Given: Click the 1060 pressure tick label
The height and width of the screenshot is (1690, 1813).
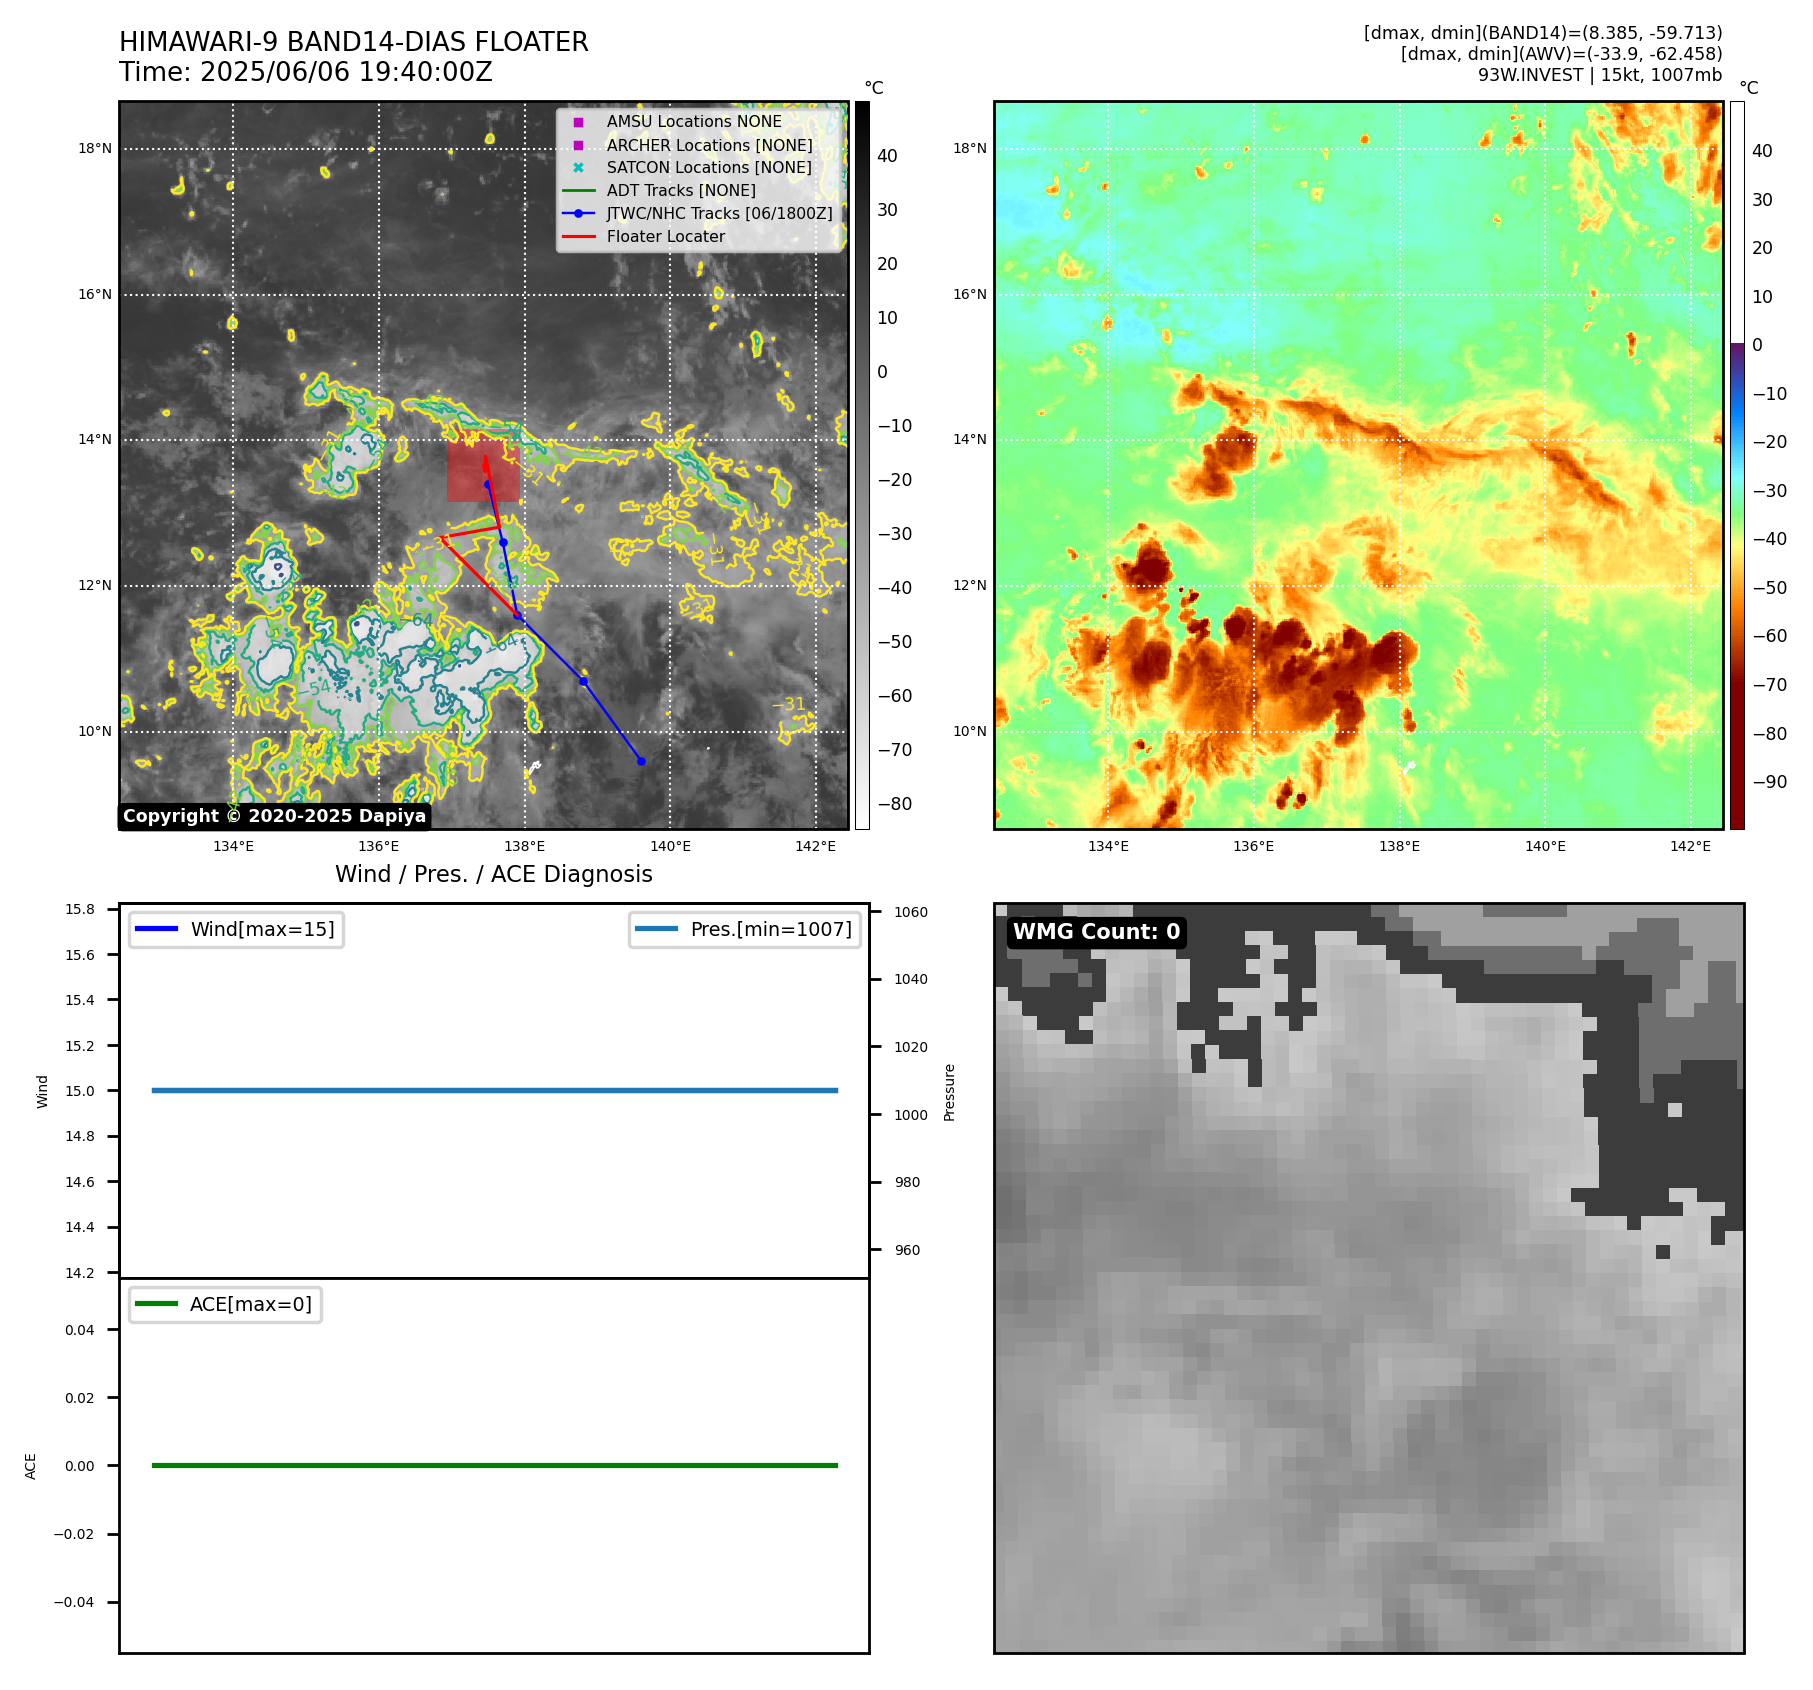Looking at the screenshot, I should (x=911, y=912).
